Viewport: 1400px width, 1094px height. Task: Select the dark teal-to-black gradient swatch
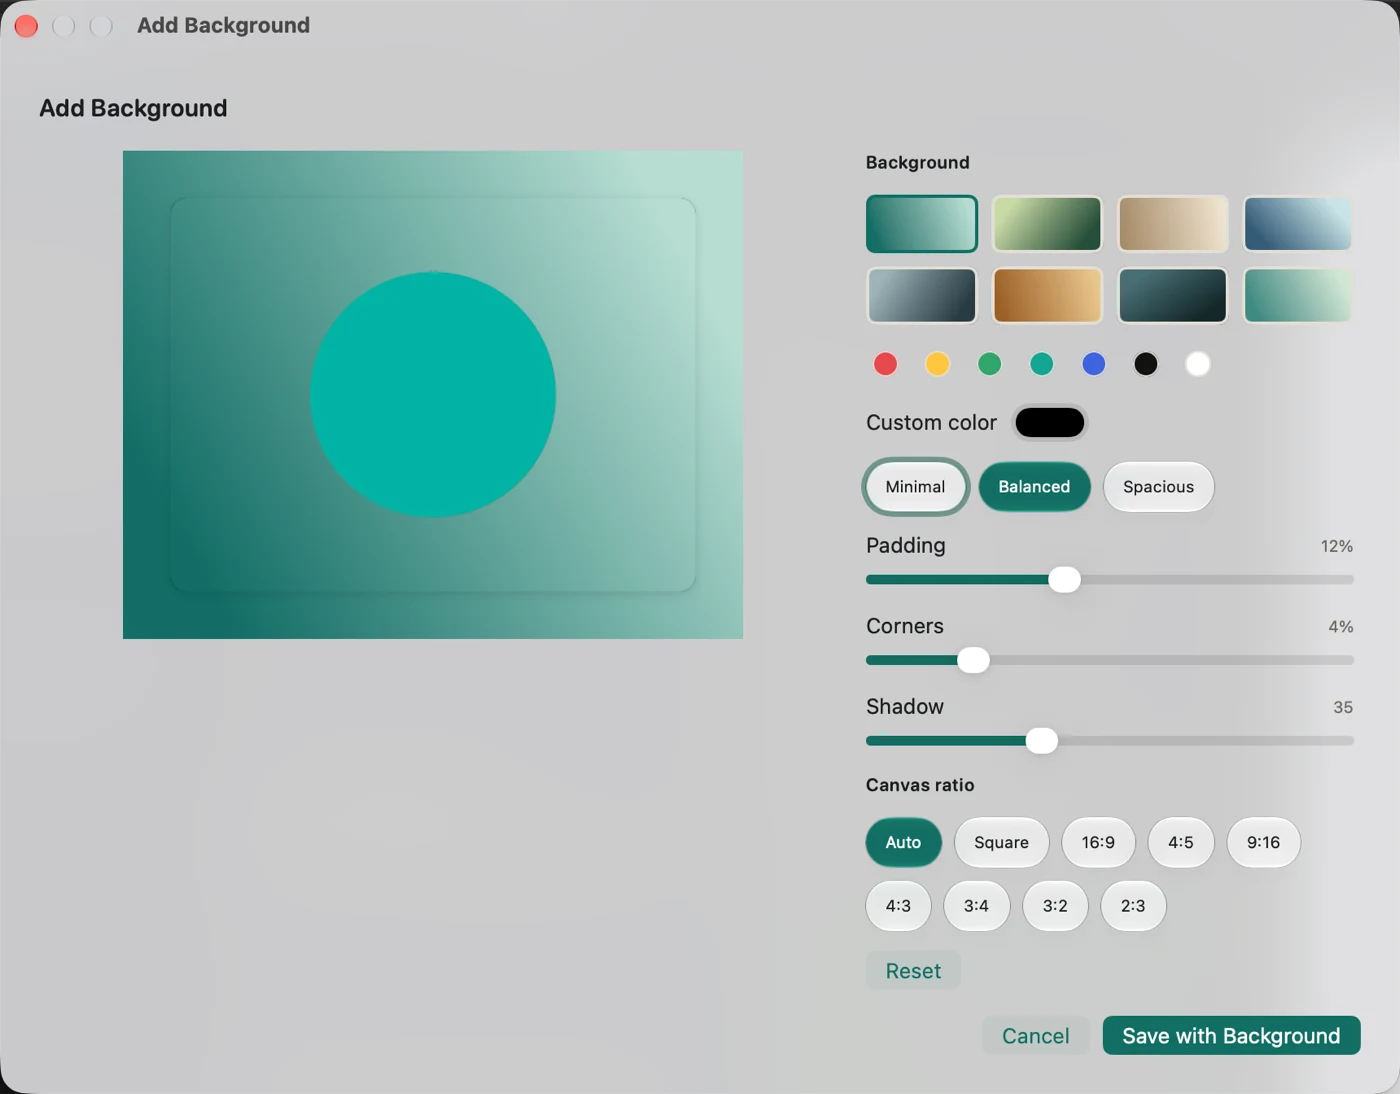1172,295
